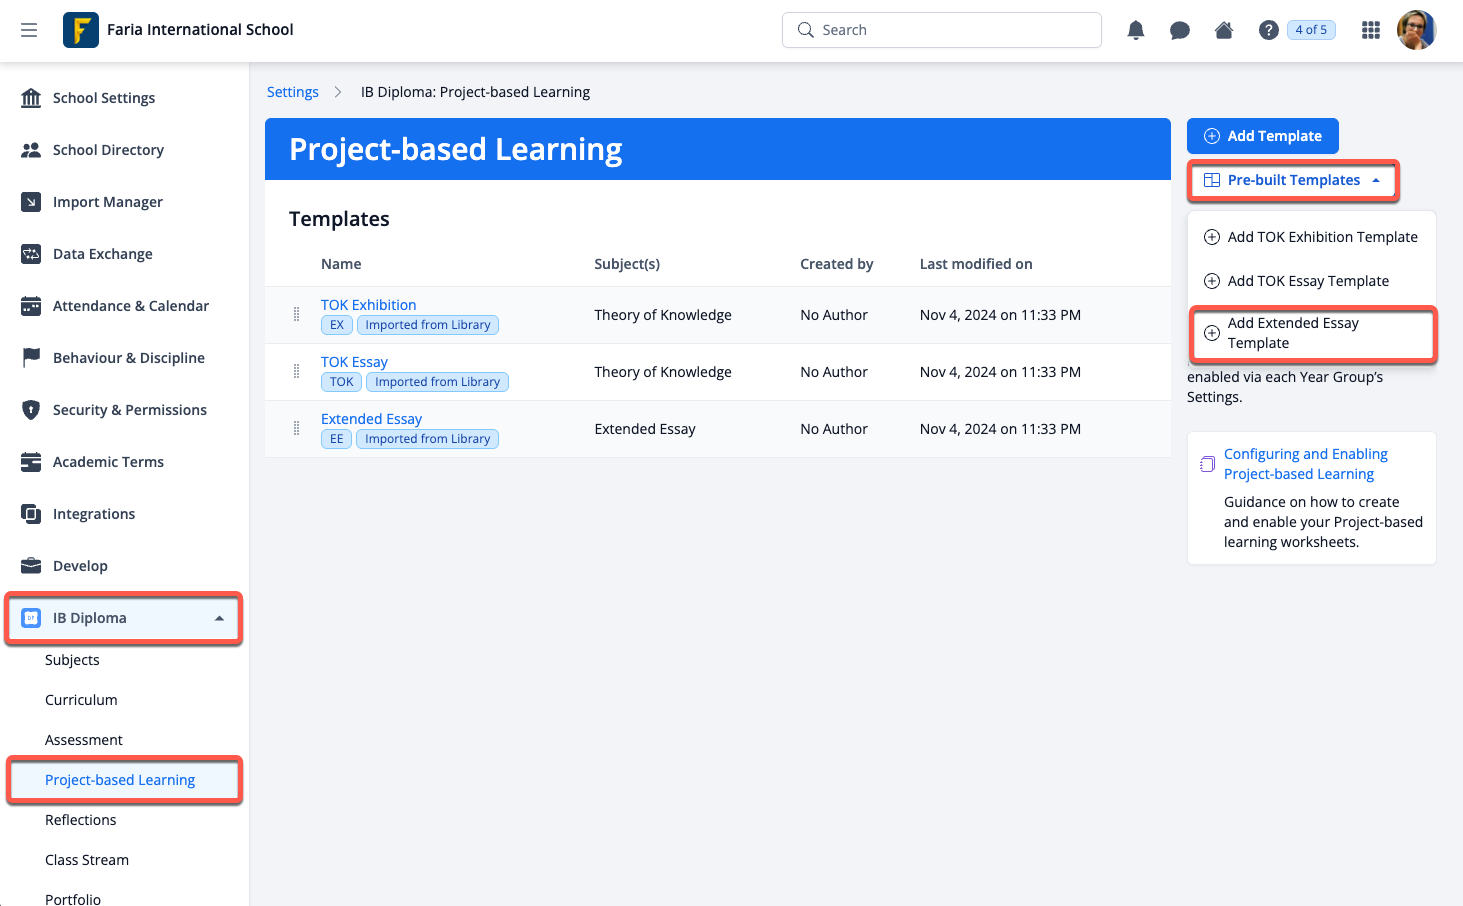Click the Add Template button
1463x906 pixels.
[x=1262, y=136]
